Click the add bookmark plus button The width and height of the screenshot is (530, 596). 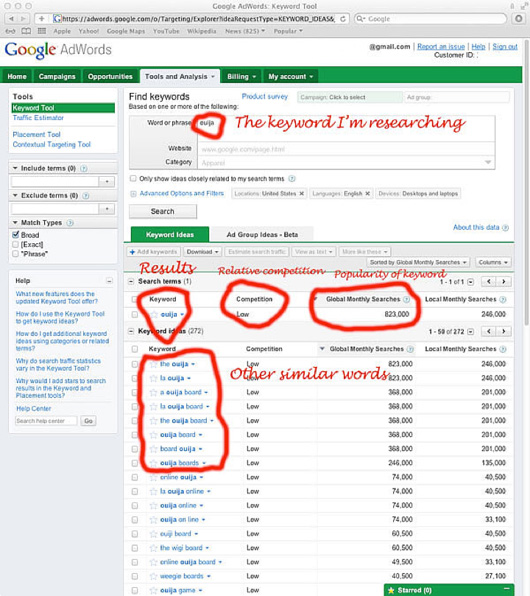click(41, 19)
